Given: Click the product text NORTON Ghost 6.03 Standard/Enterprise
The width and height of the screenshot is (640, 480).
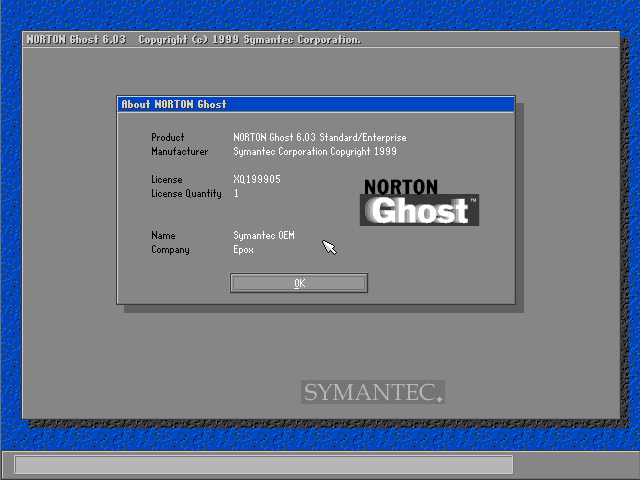Looking at the screenshot, I should pos(320,137).
